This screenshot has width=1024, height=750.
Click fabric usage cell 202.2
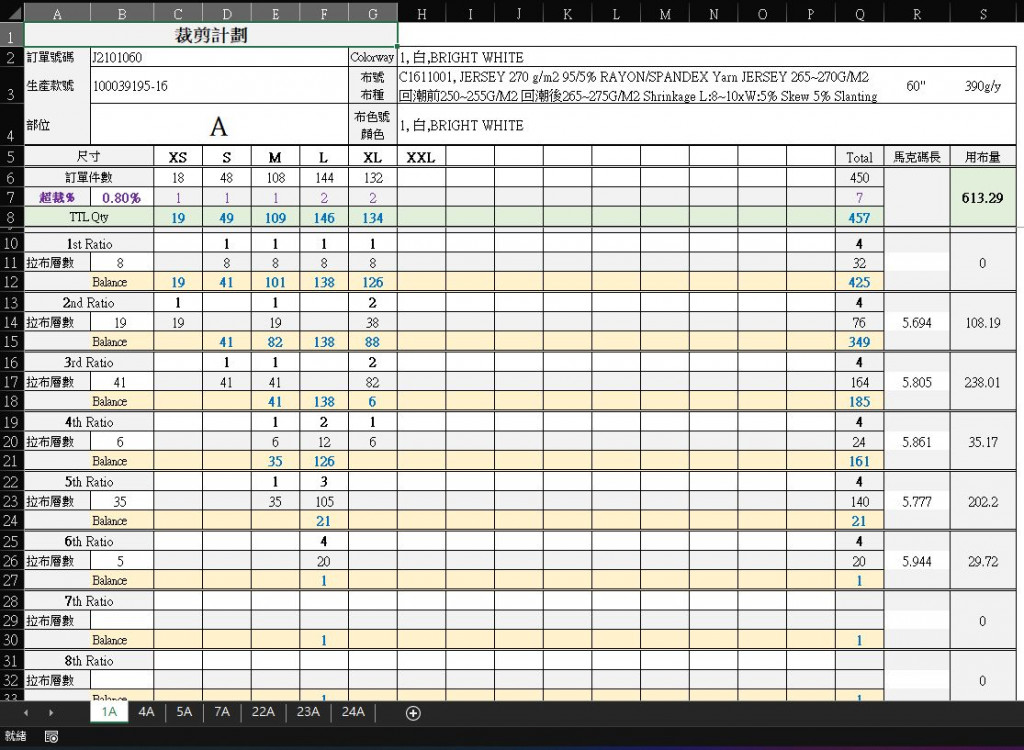tap(983, 501)
